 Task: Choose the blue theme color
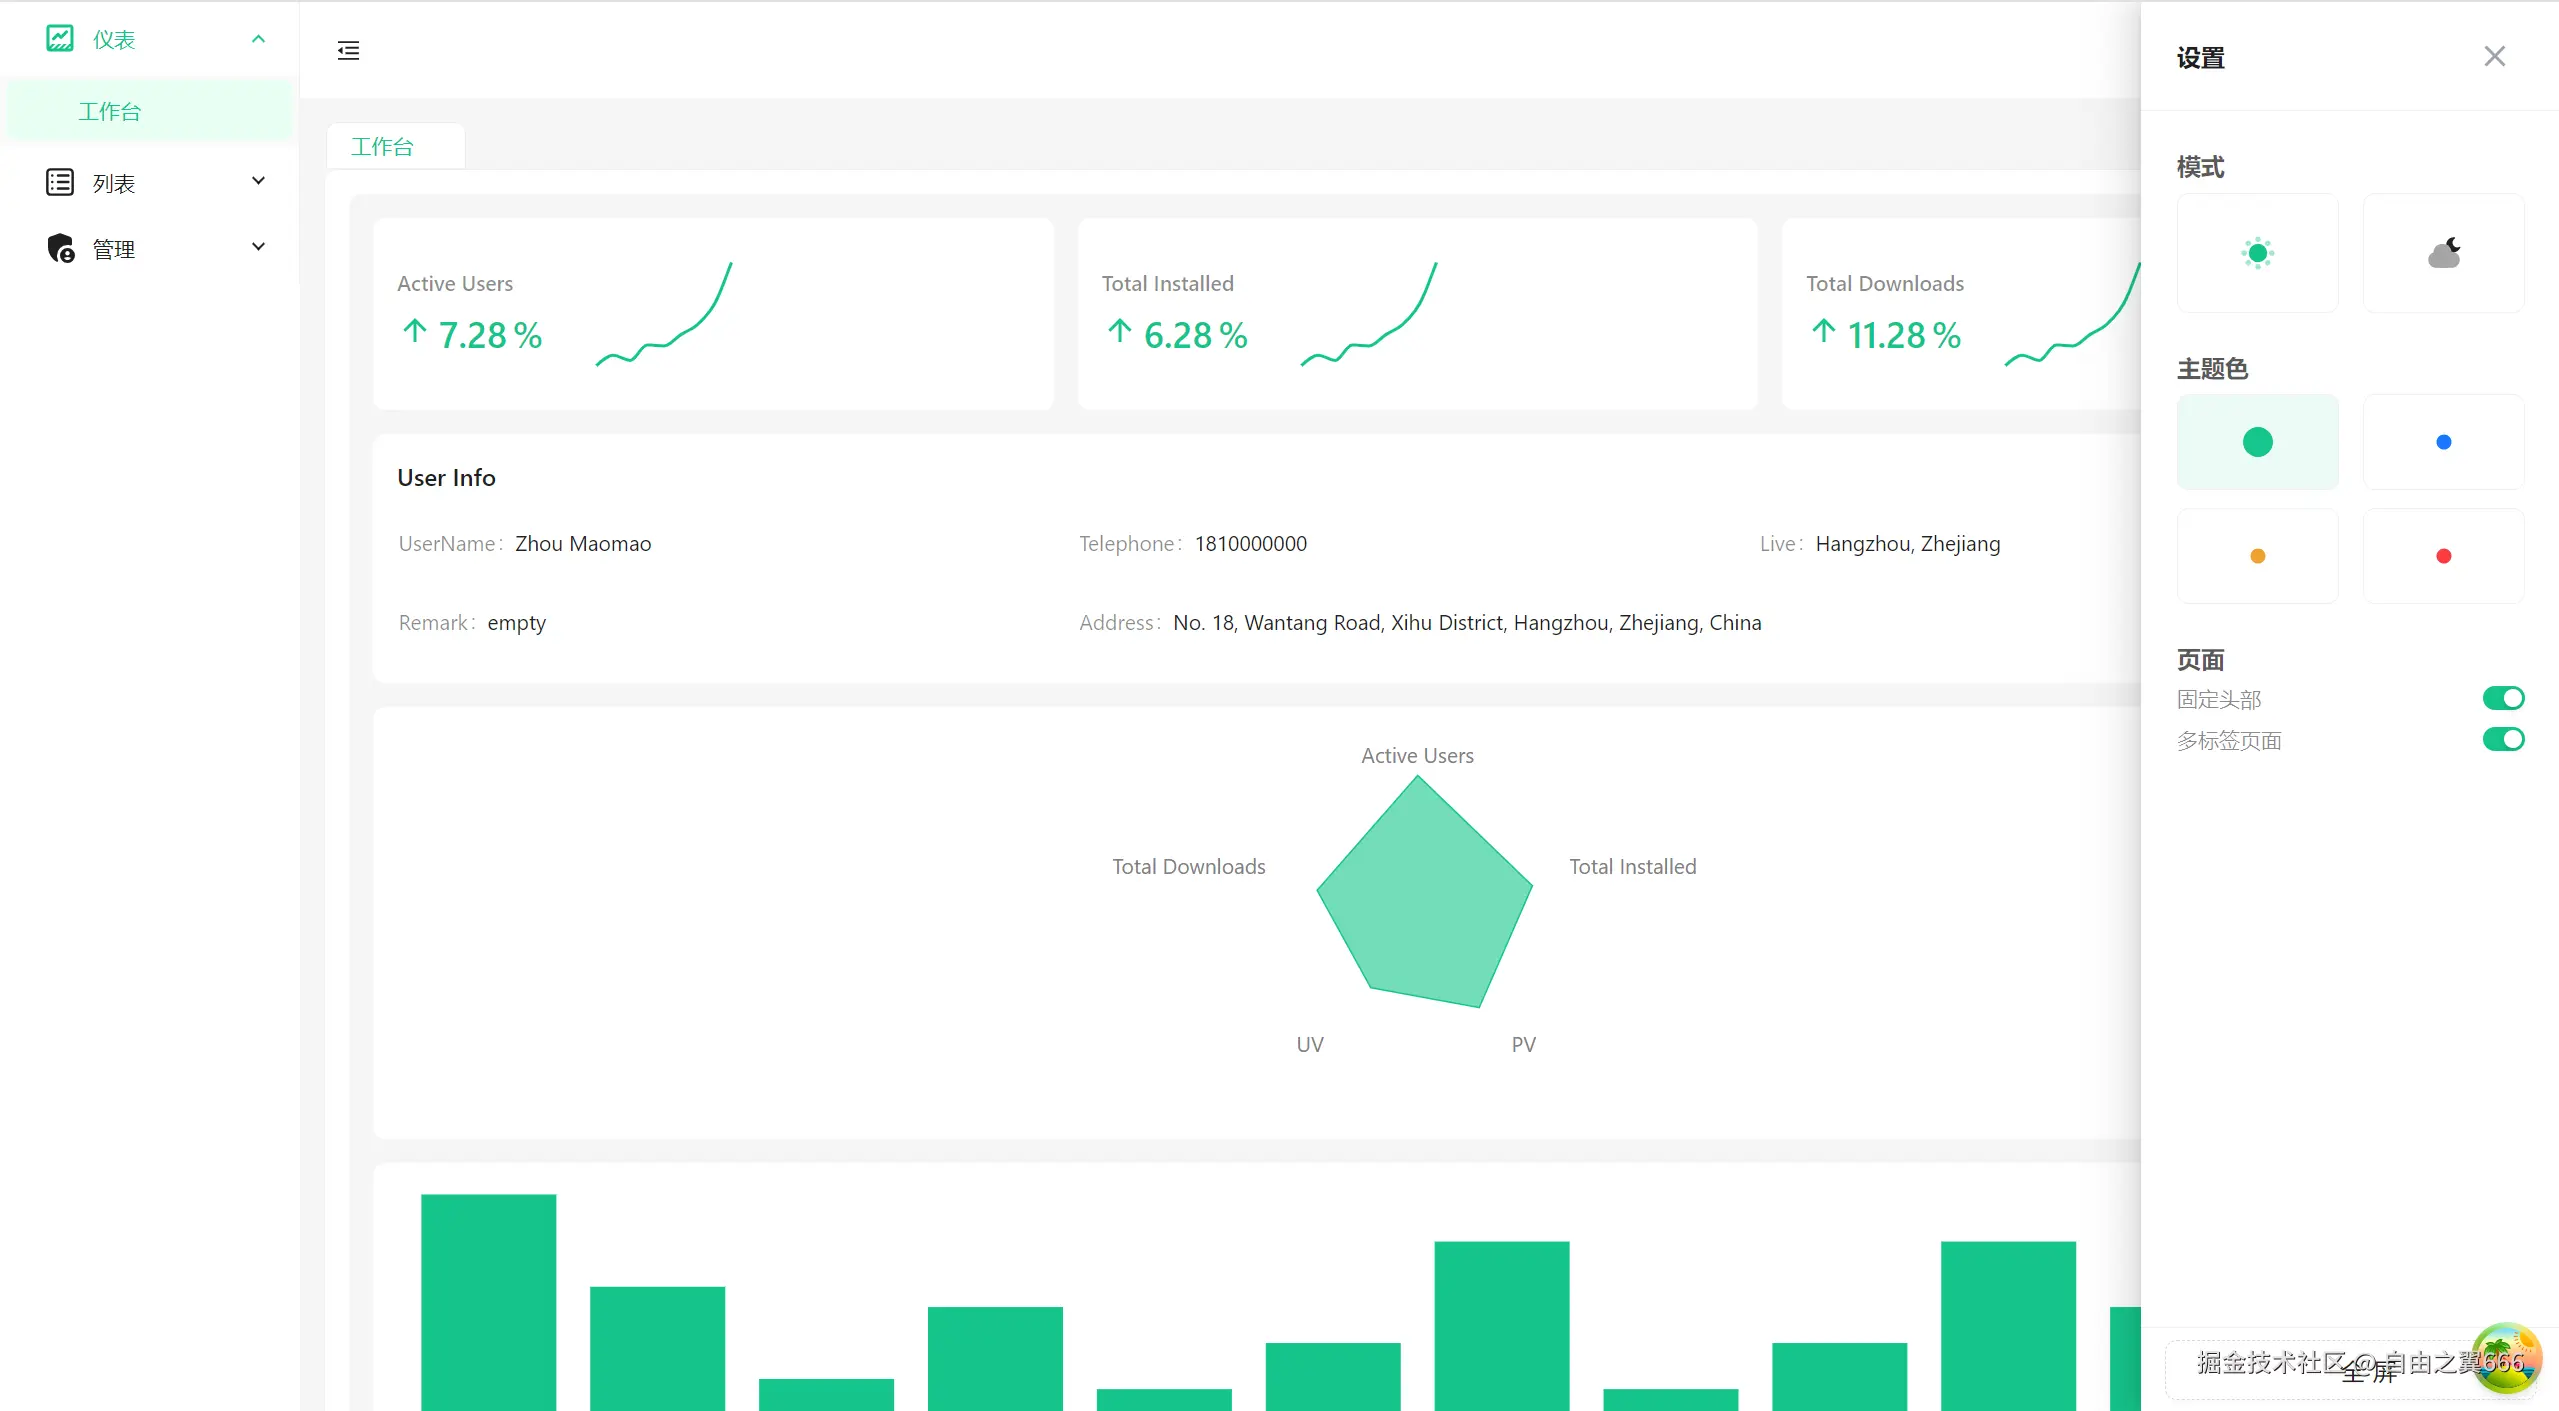(2443, 442)
